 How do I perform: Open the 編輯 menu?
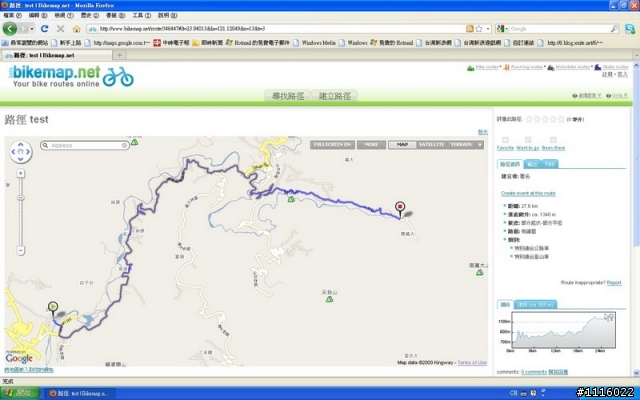tap(38, 16)
